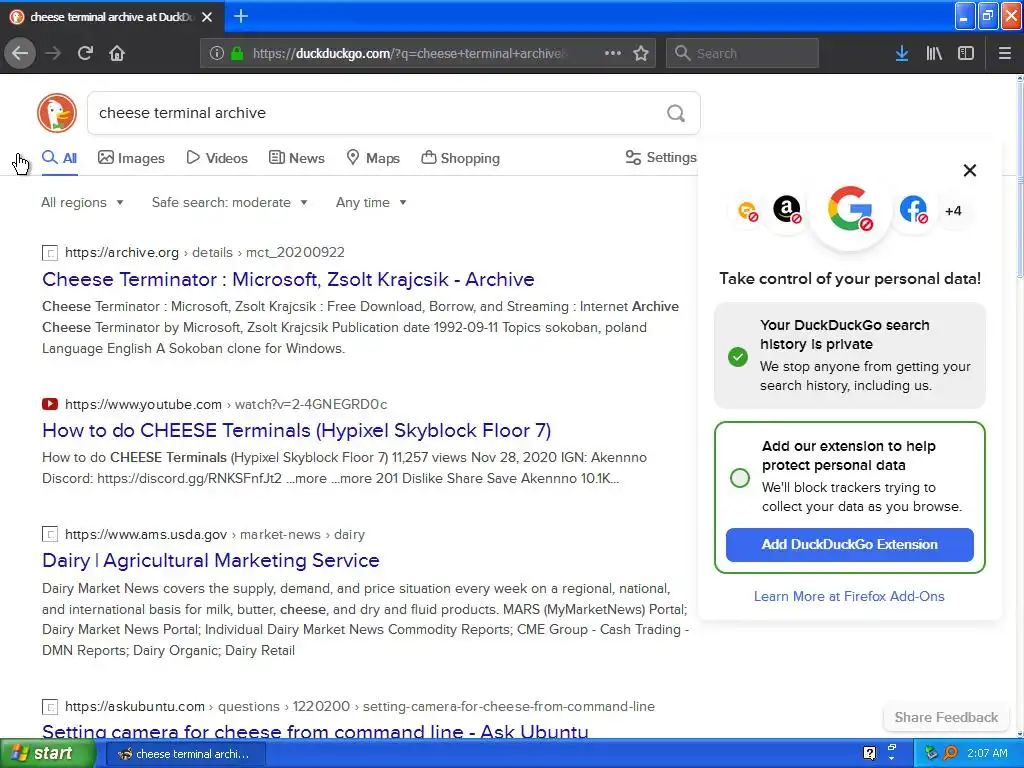Open the All regions dropdown
The height and width of the screenshot is (768, 1024).
82,202
